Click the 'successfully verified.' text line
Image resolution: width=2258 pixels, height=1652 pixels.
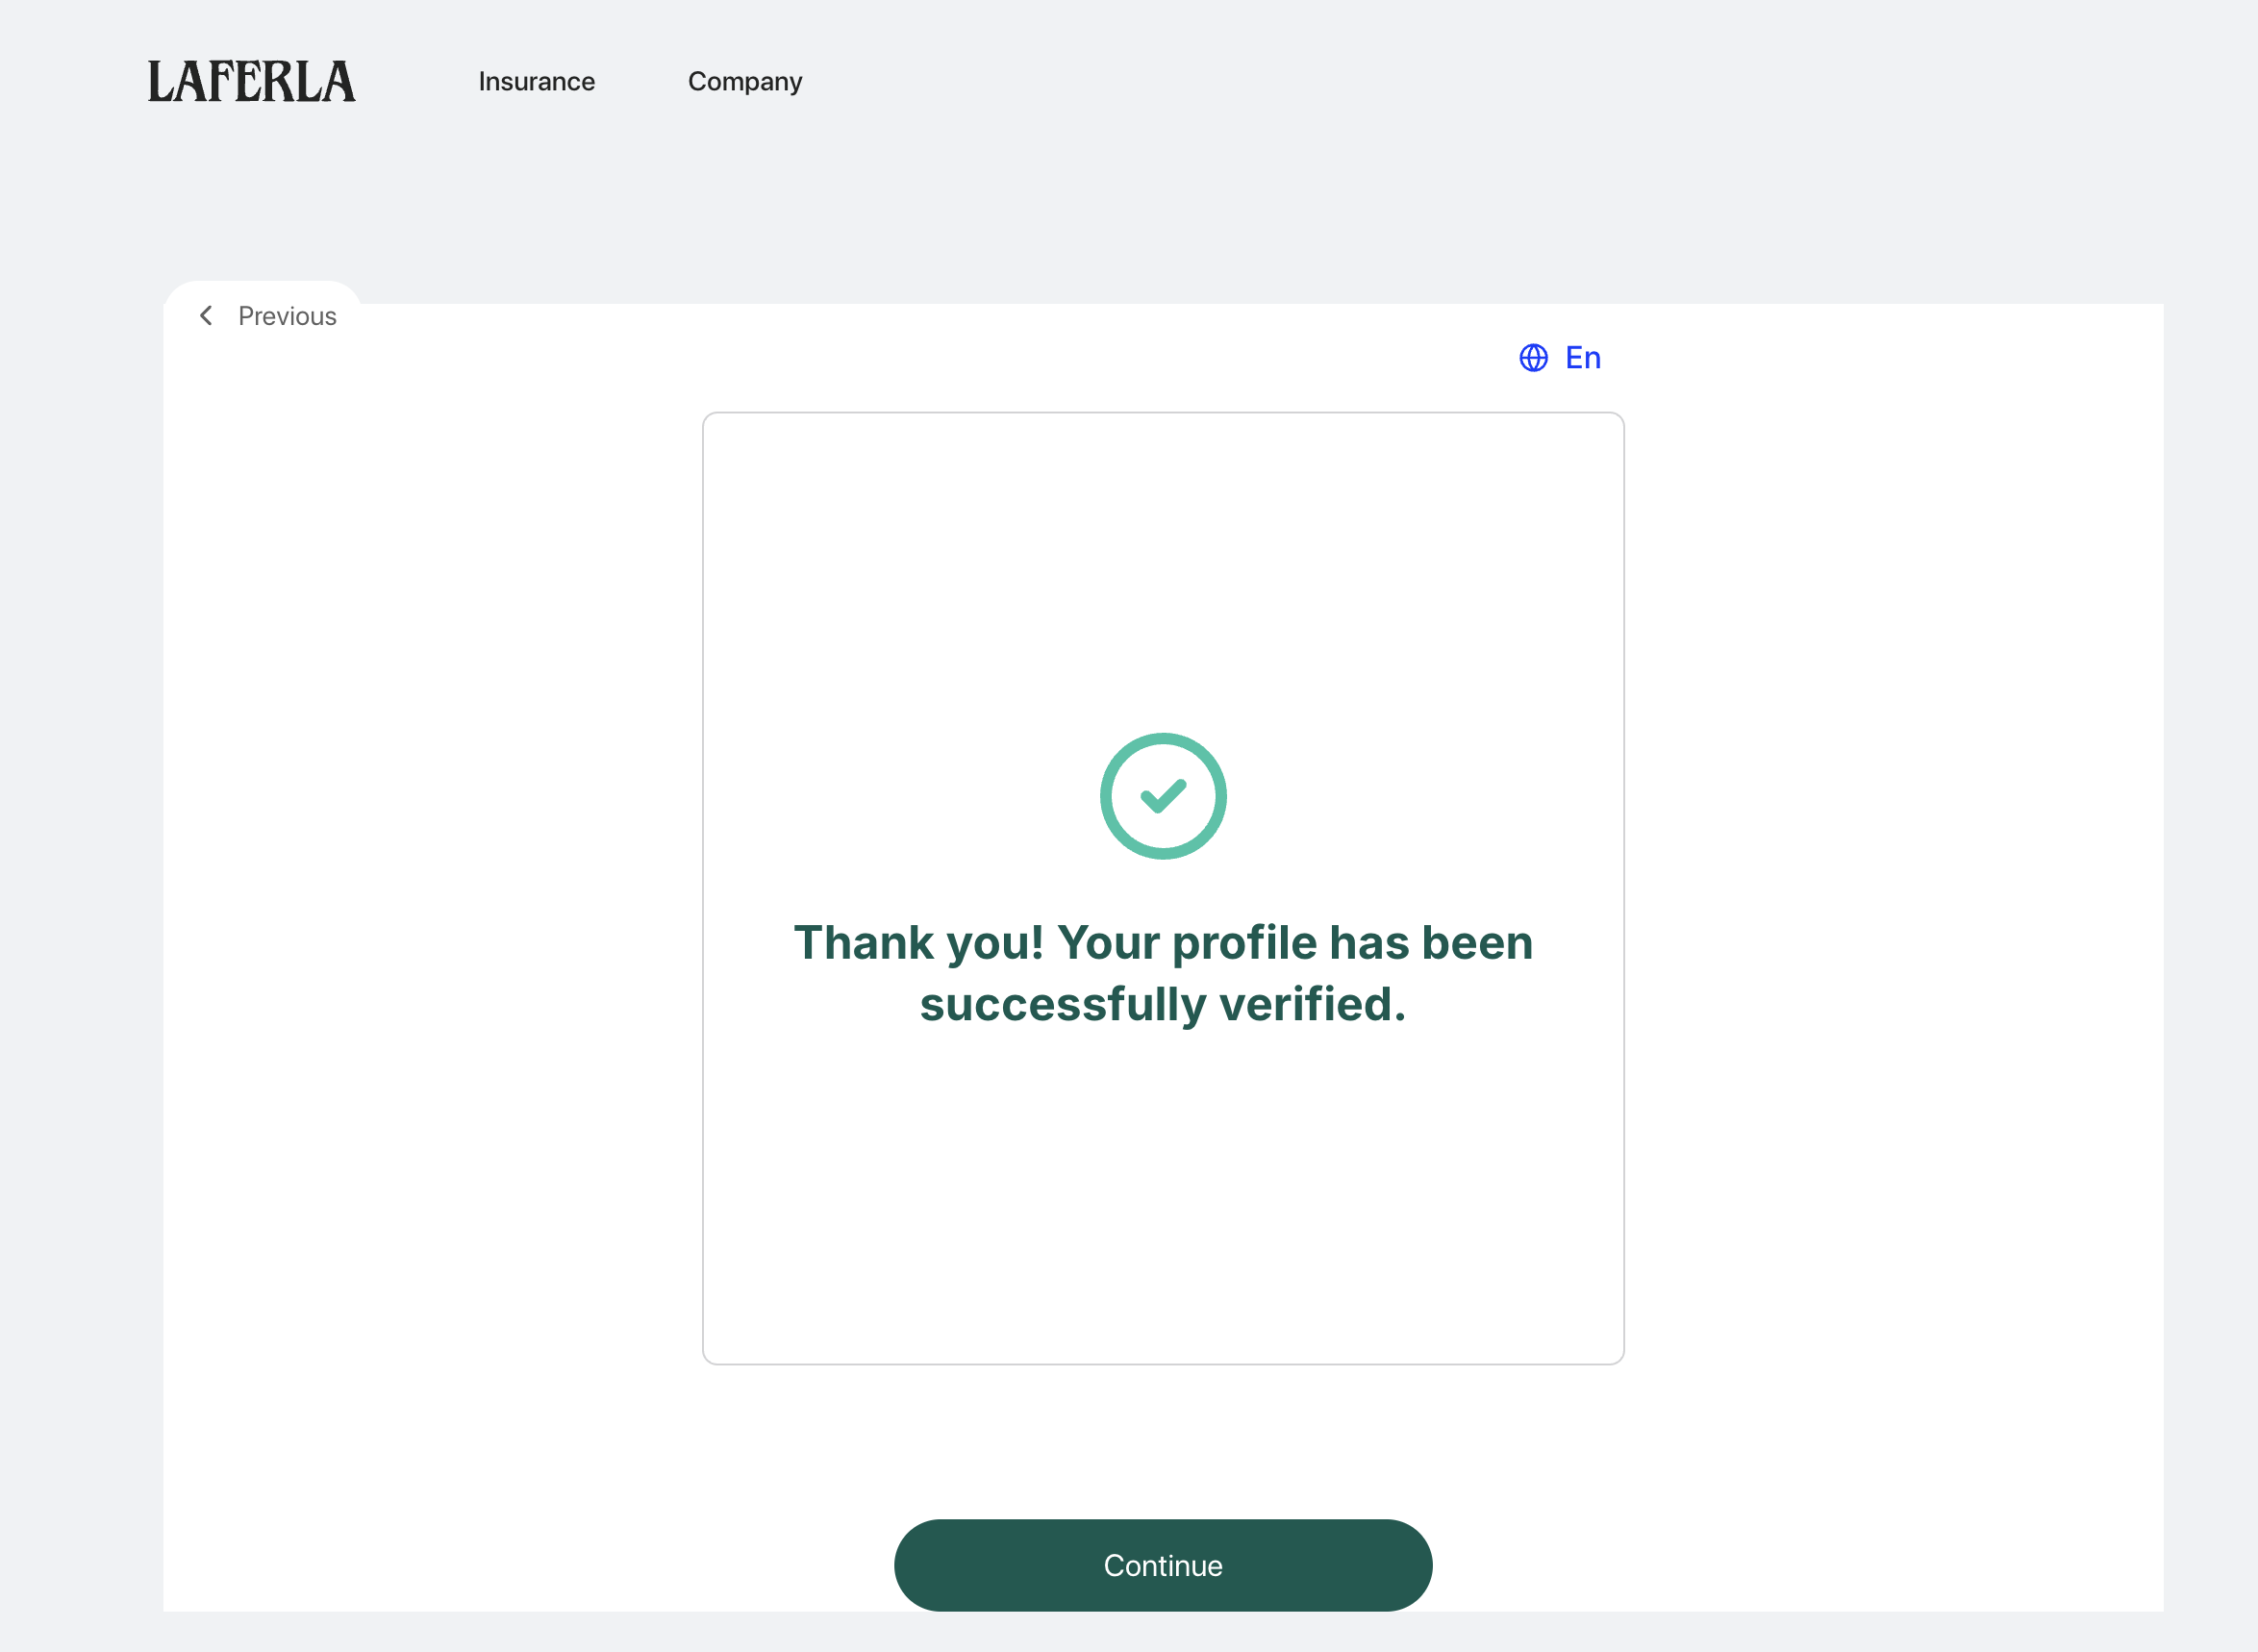click(x=1163, y=1004)
